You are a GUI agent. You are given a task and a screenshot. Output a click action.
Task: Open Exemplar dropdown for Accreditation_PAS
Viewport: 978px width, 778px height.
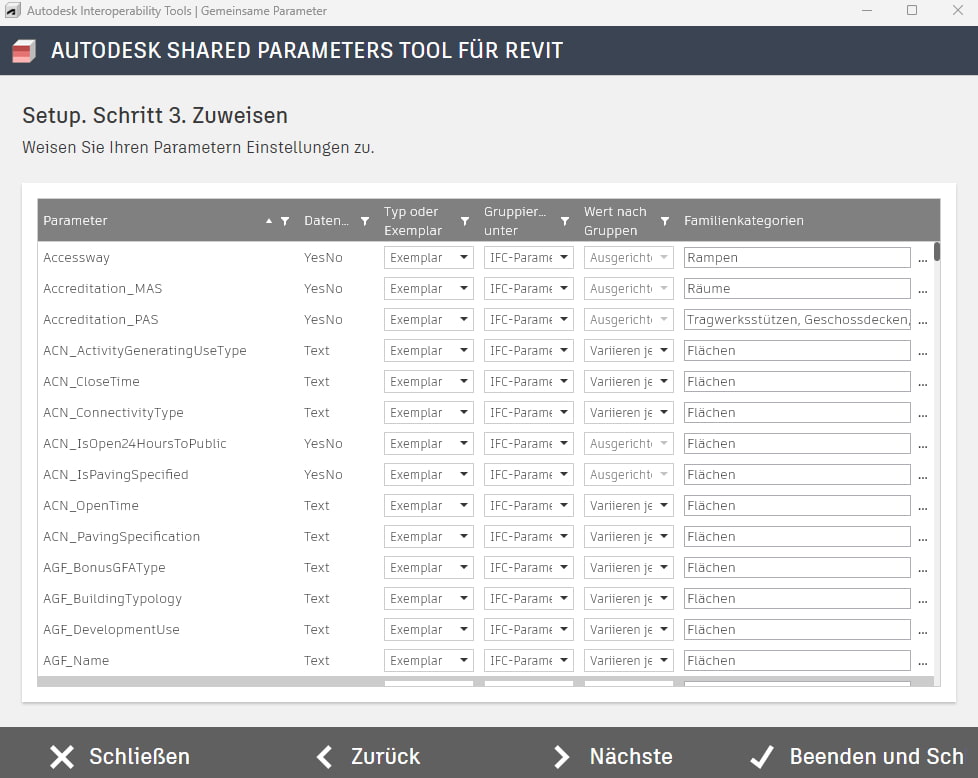pyautogui.click(x=428, y=320)
